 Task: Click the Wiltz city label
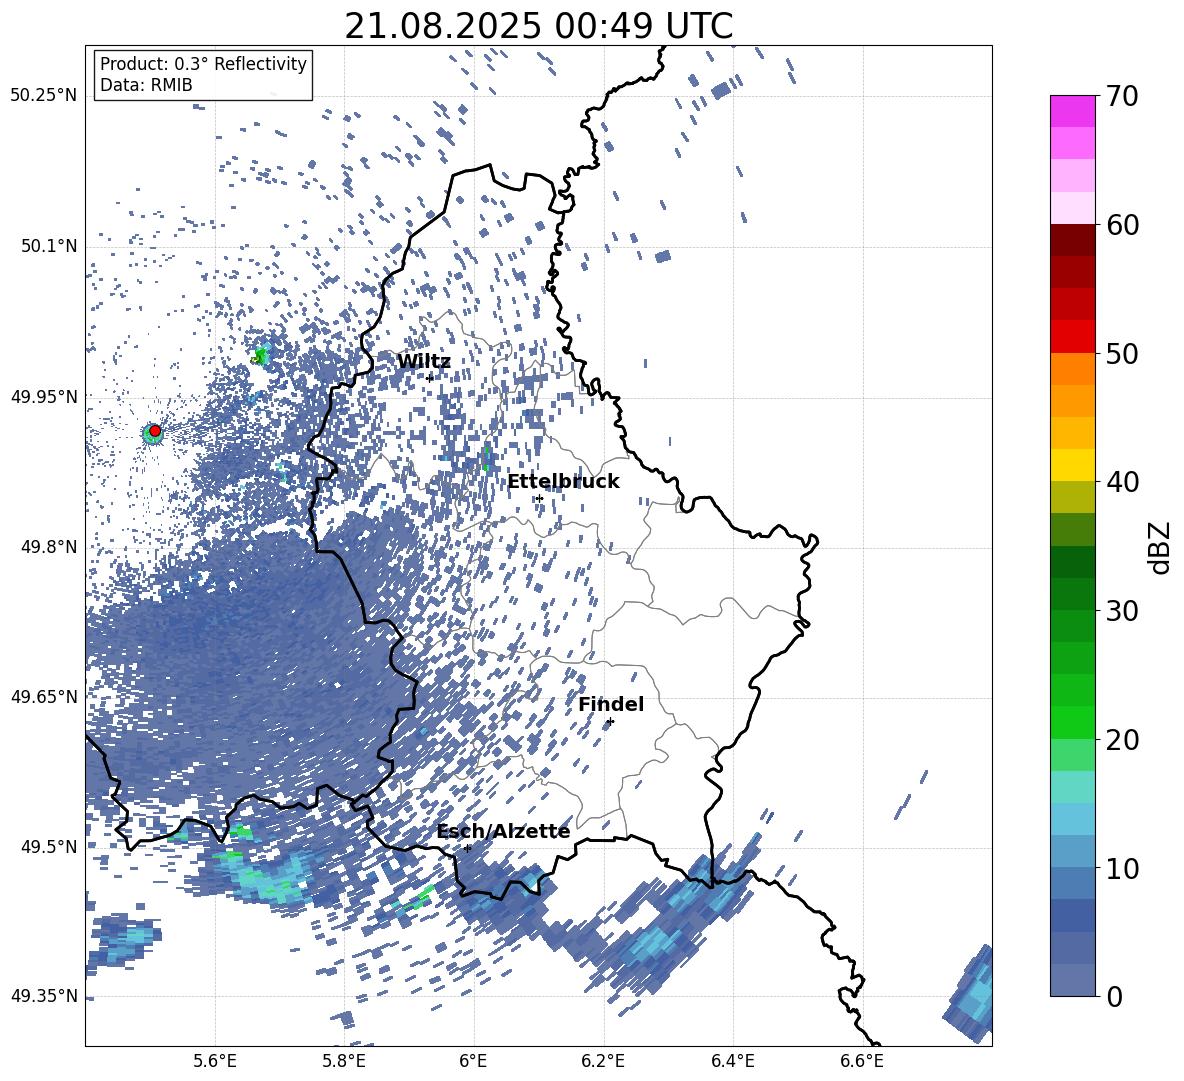tap(424, 362)
